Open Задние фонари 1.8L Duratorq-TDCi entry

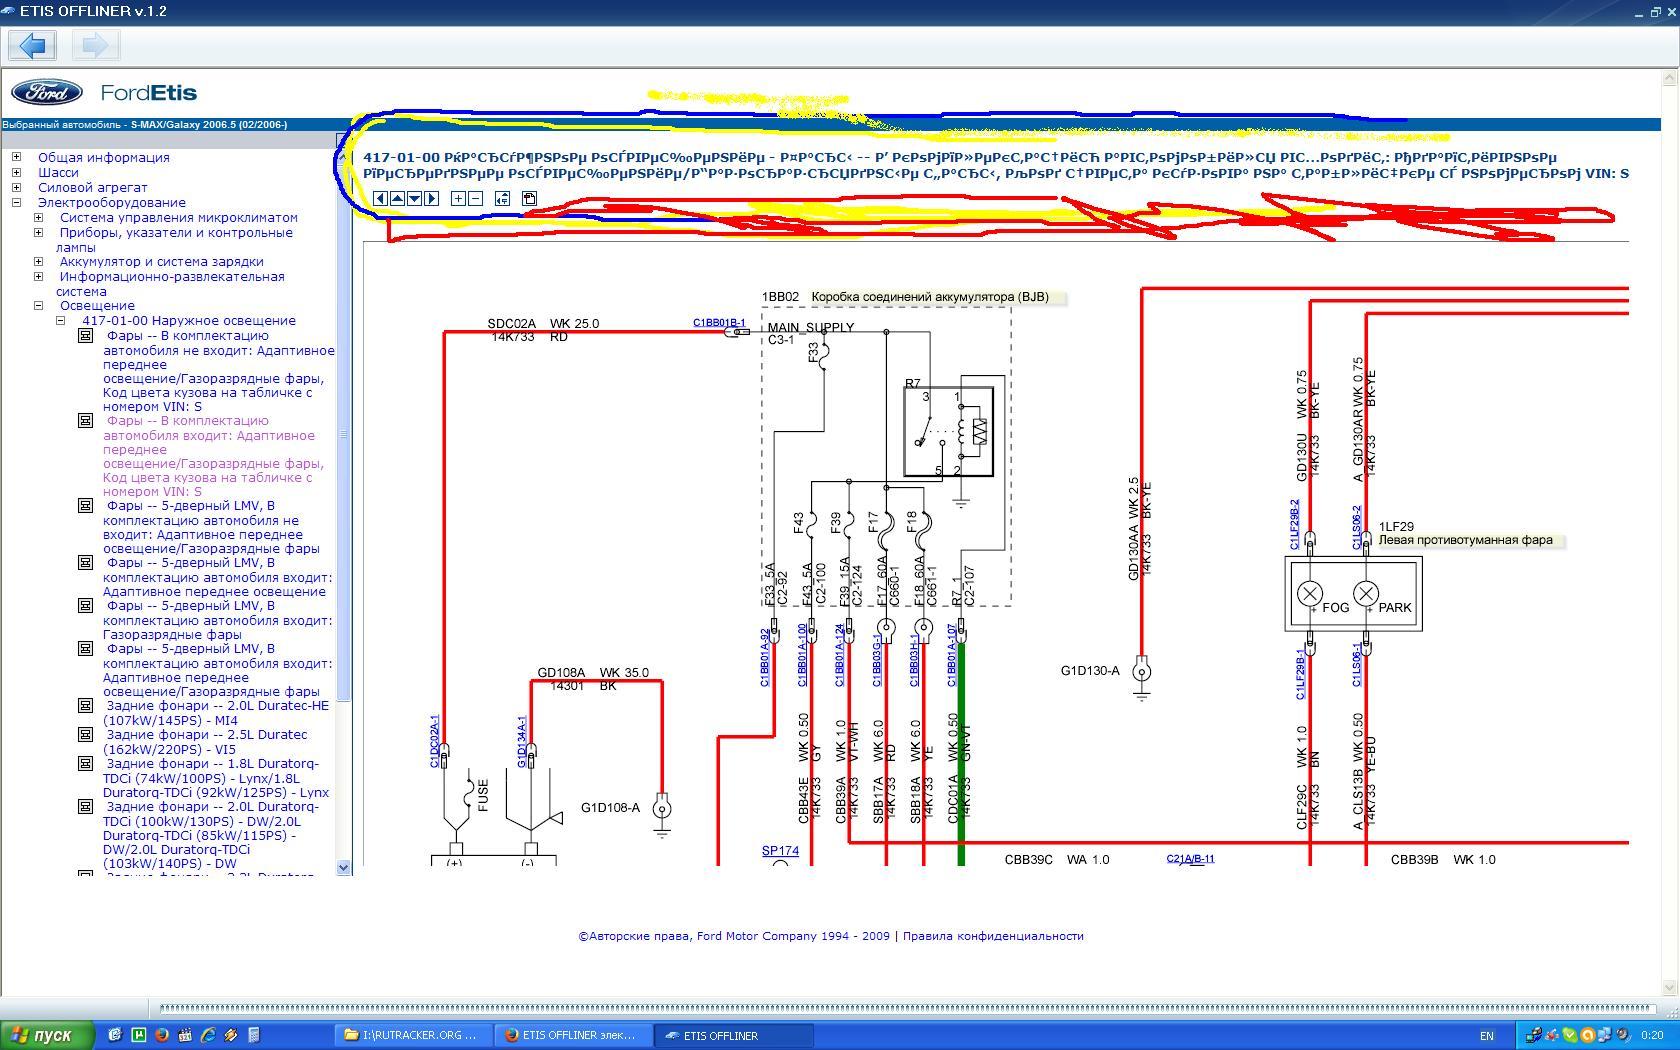click(216, 778)
